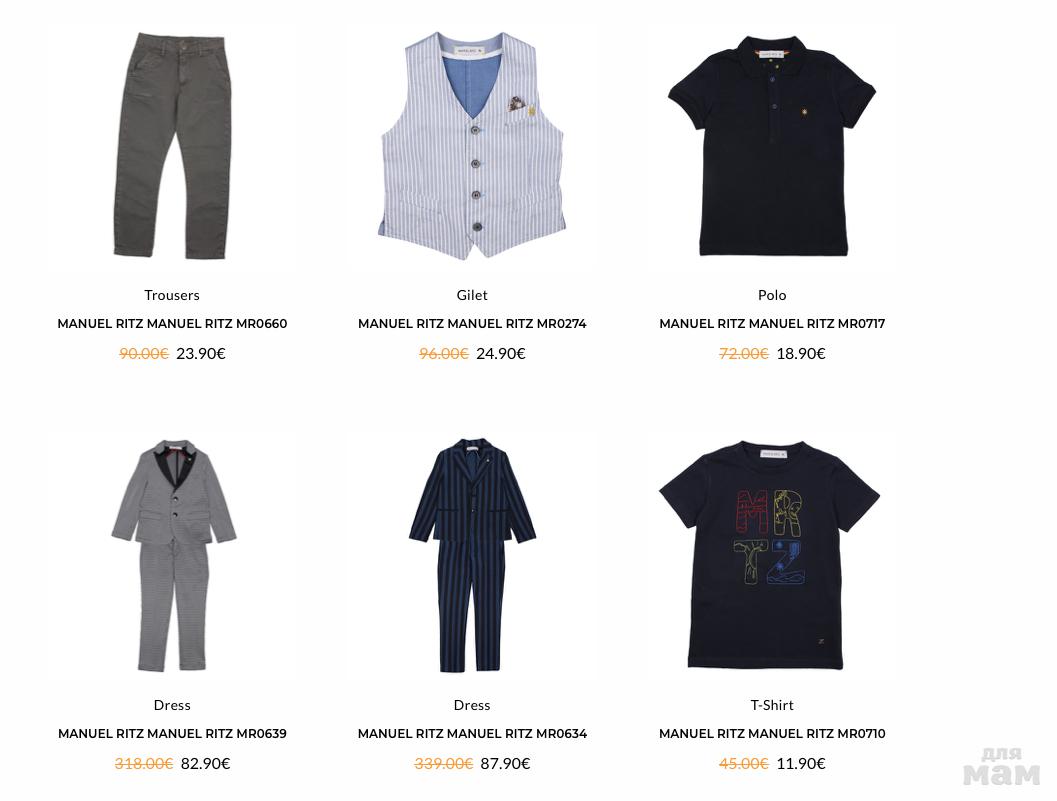
Task: Click the MANUEL RITZ MR0274 product title
Action: point(472,324)
